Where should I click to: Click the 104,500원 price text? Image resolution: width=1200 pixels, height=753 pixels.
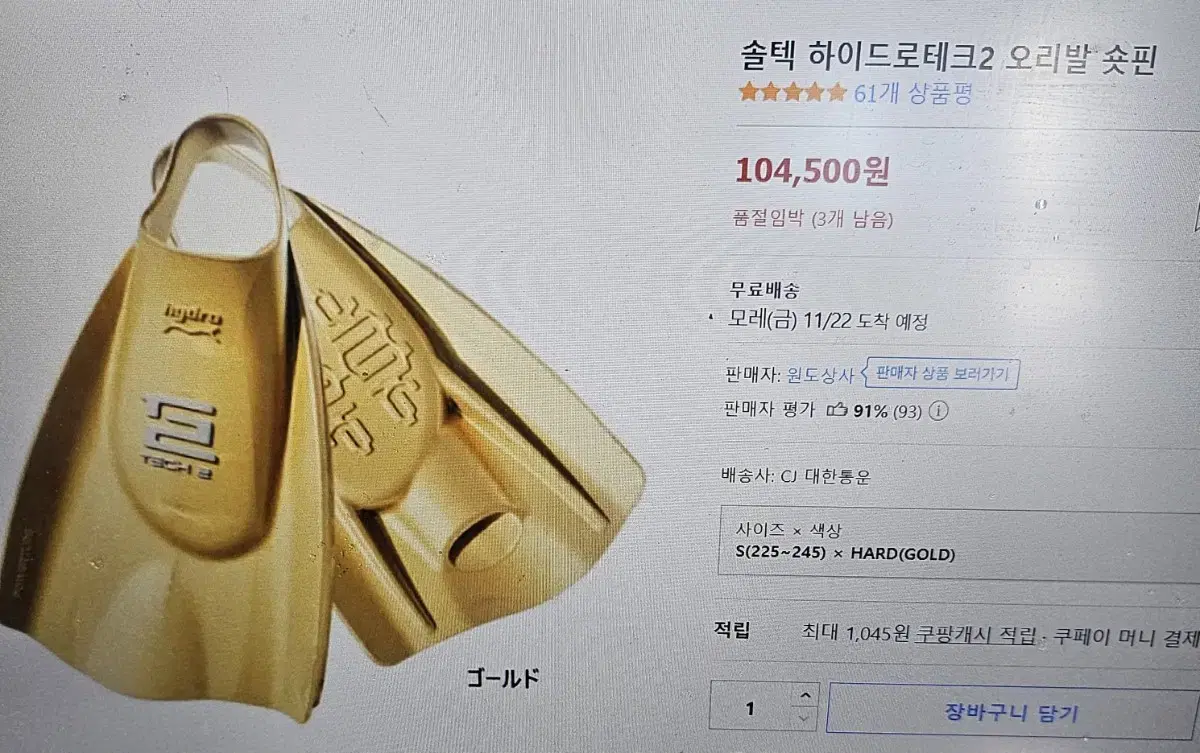coord(812,171)
